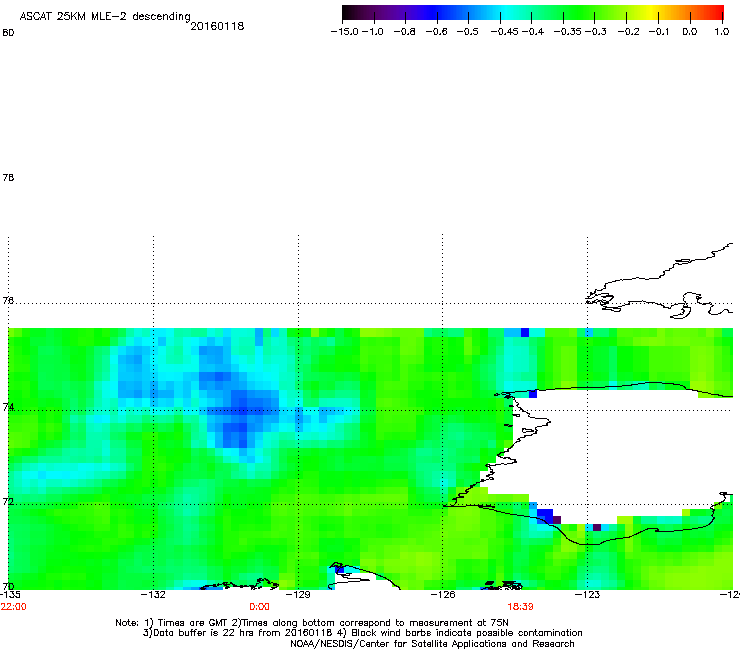Click the dark purple end of the color scale

(x=352, y=13)
